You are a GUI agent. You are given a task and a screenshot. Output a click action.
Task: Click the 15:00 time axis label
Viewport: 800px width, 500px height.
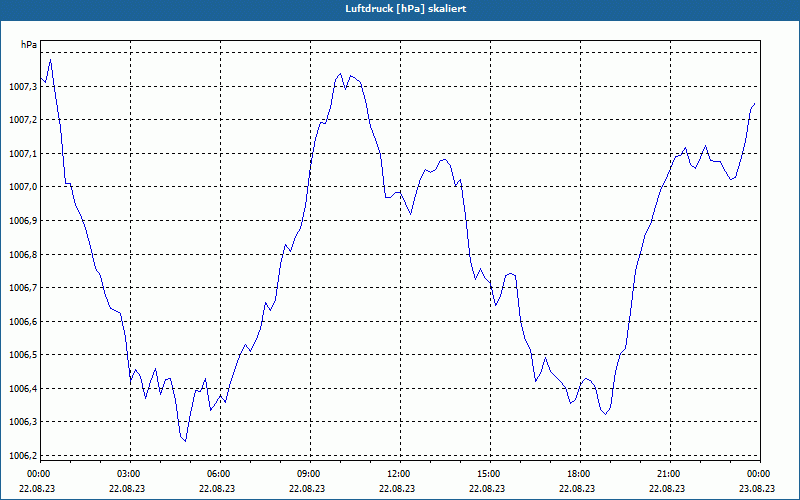(490, 474)
